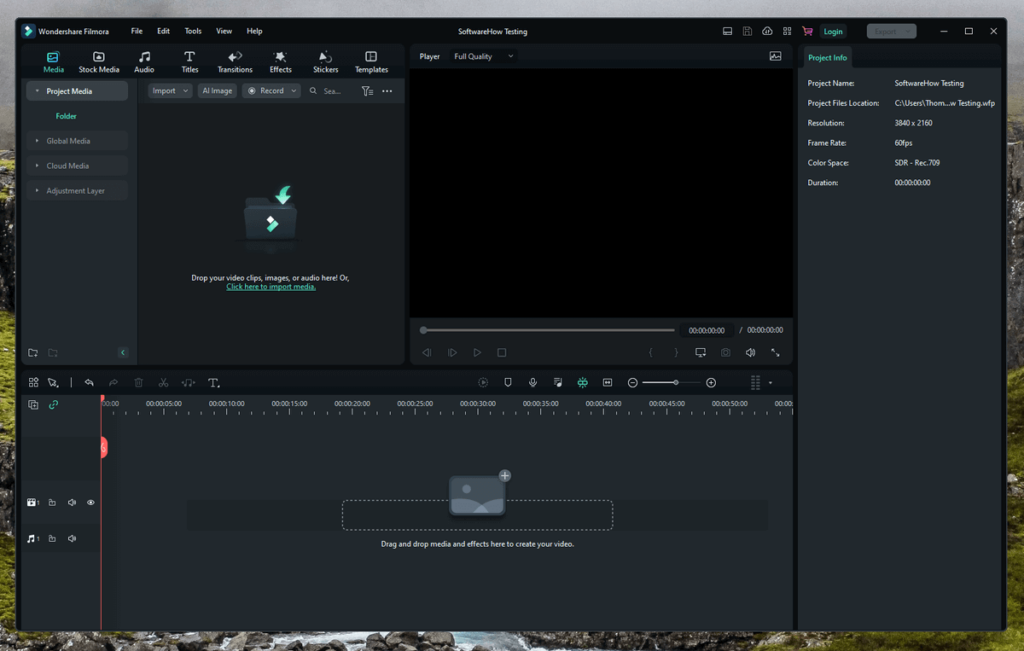
Task: Switch to the Project Info tab
Action: pos(827,57)
